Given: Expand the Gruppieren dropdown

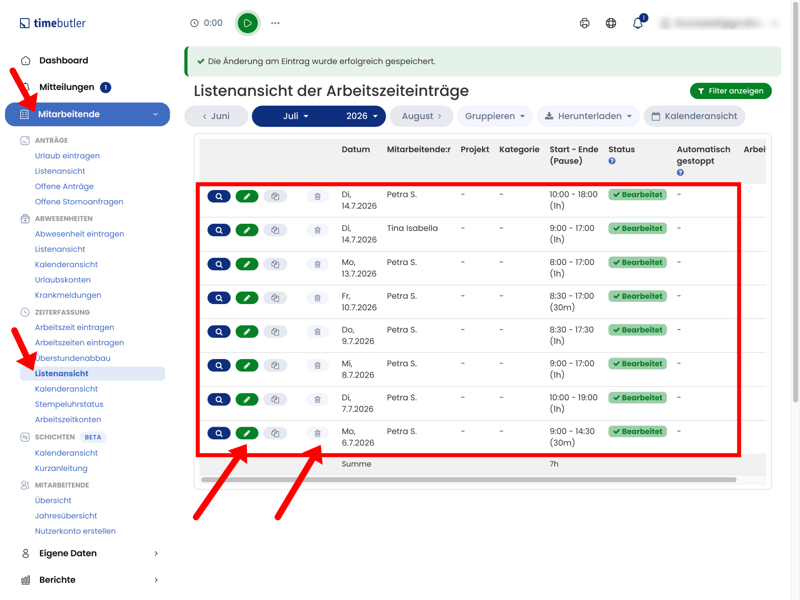Looking at the screenshot, I should pyautogui.click(x=495, y=116).
